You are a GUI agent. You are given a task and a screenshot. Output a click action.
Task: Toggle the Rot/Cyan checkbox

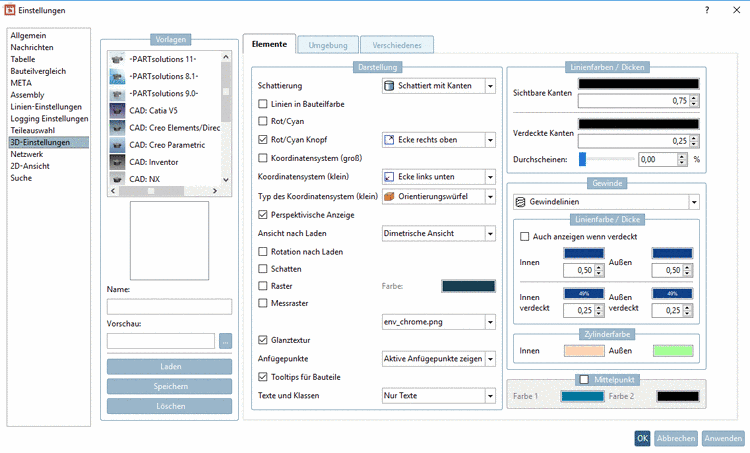point(263,121)
